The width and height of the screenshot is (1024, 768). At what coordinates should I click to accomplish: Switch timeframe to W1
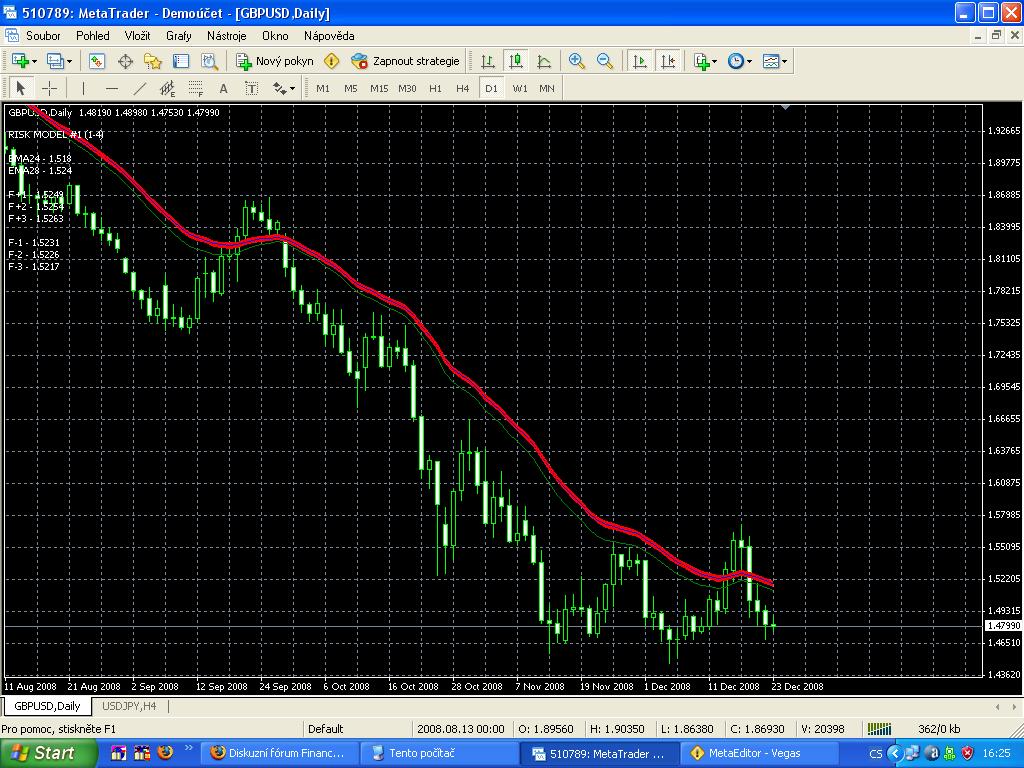tap(520, 88)
